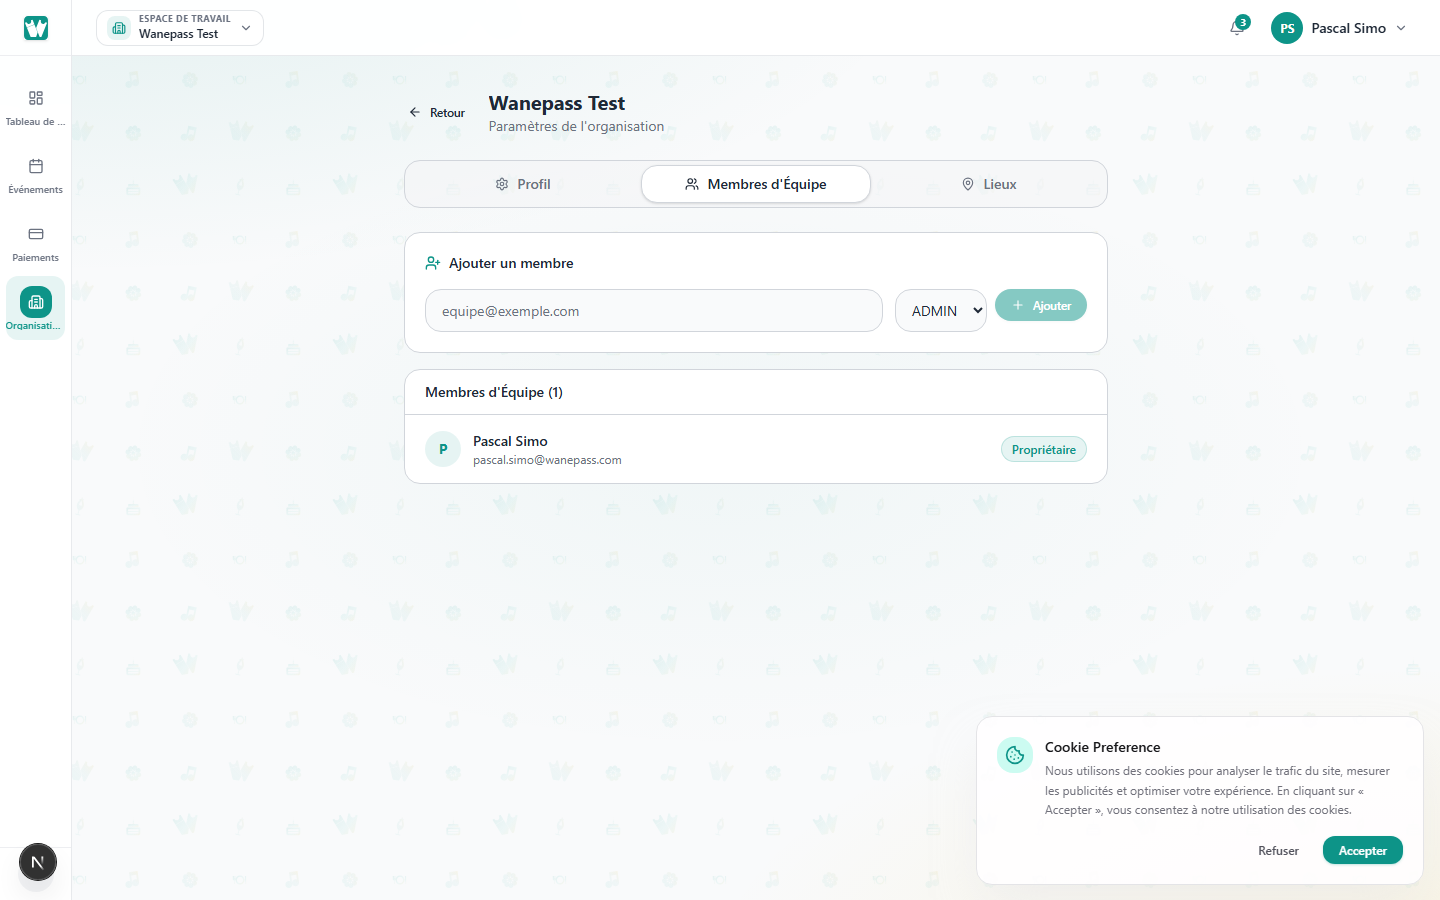Click the PS user avatar
The width and height of the screenshot is (1440, 900).
(x=1287, y=28)
